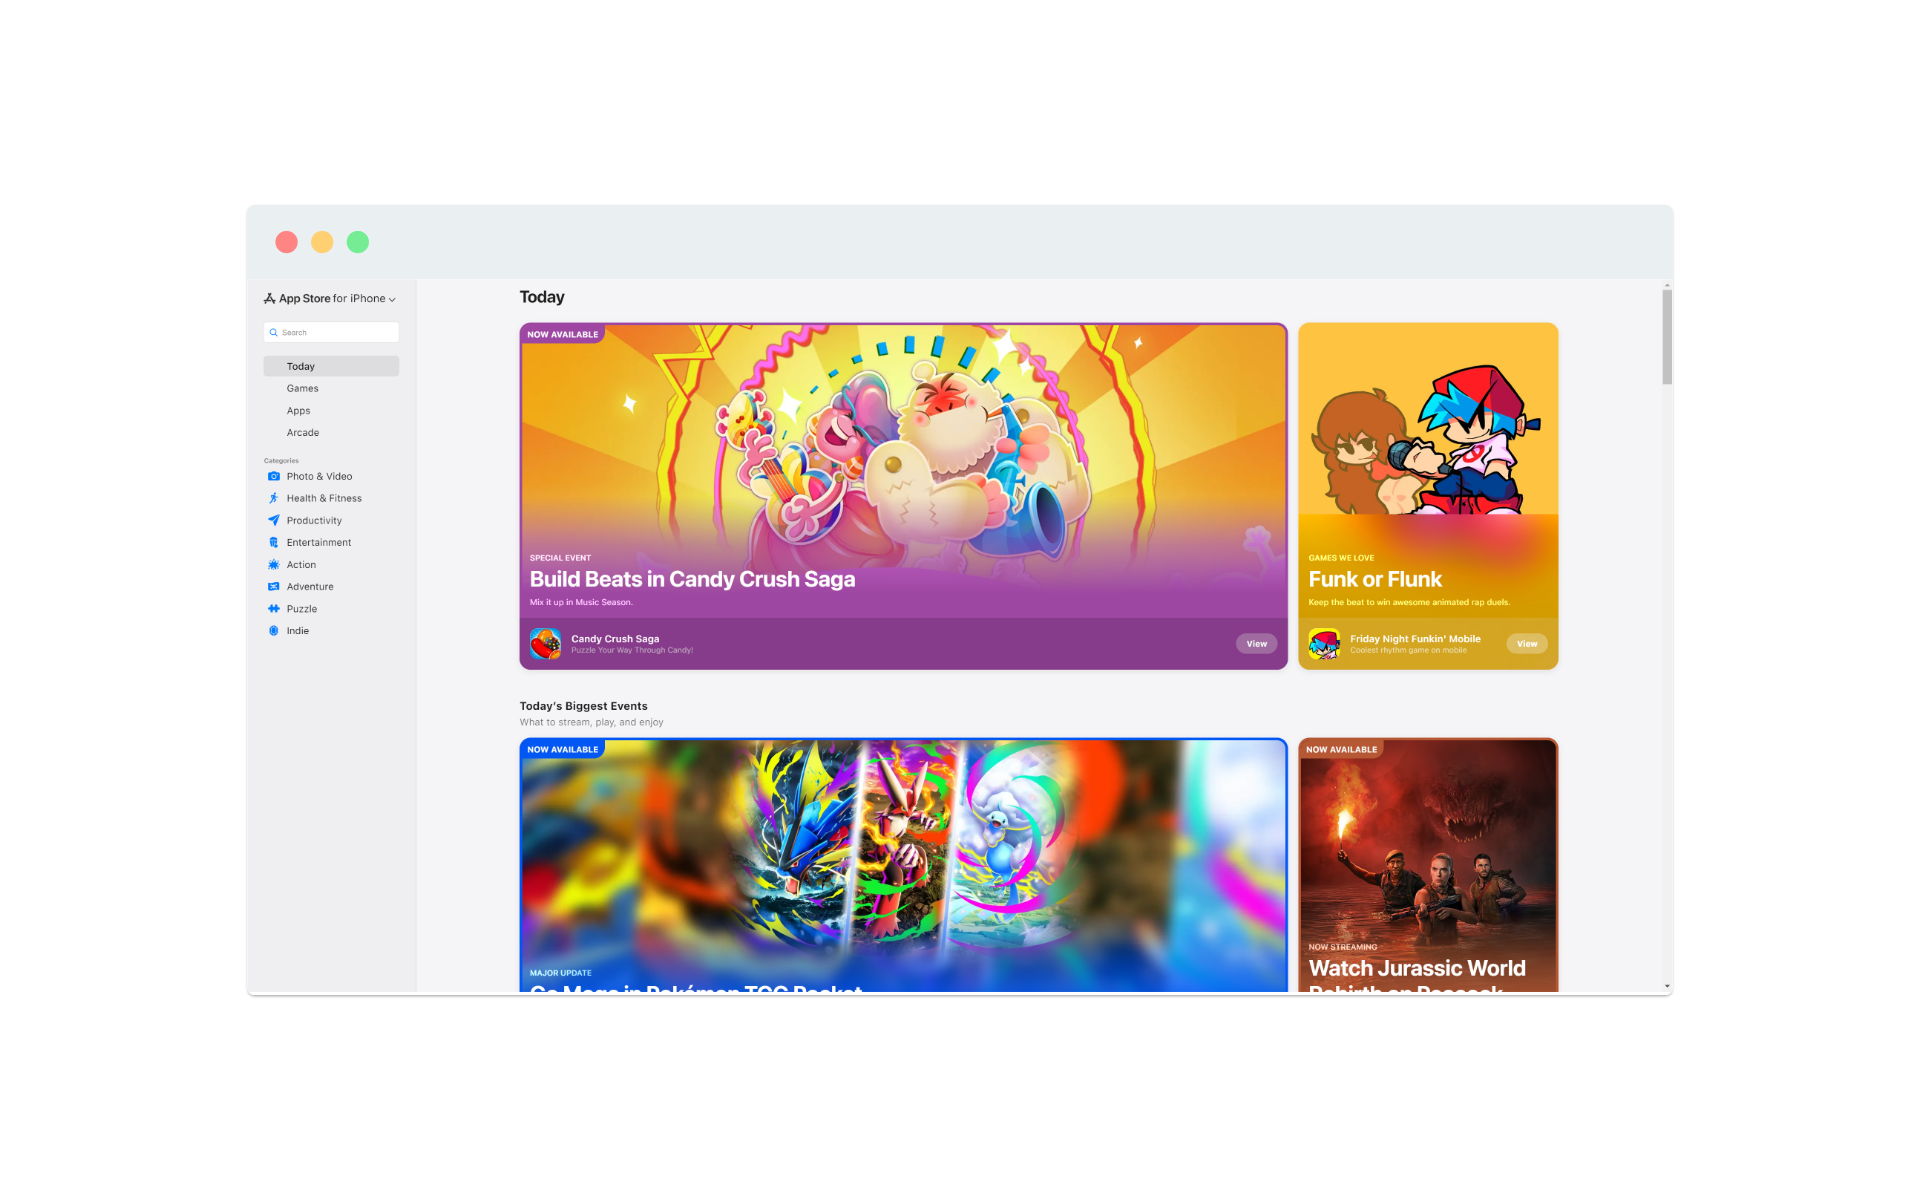This screenshot has height=1200, width=1920.
Task: Click the vertical scrollbar thumb
Action: [x=1667, y=338]
